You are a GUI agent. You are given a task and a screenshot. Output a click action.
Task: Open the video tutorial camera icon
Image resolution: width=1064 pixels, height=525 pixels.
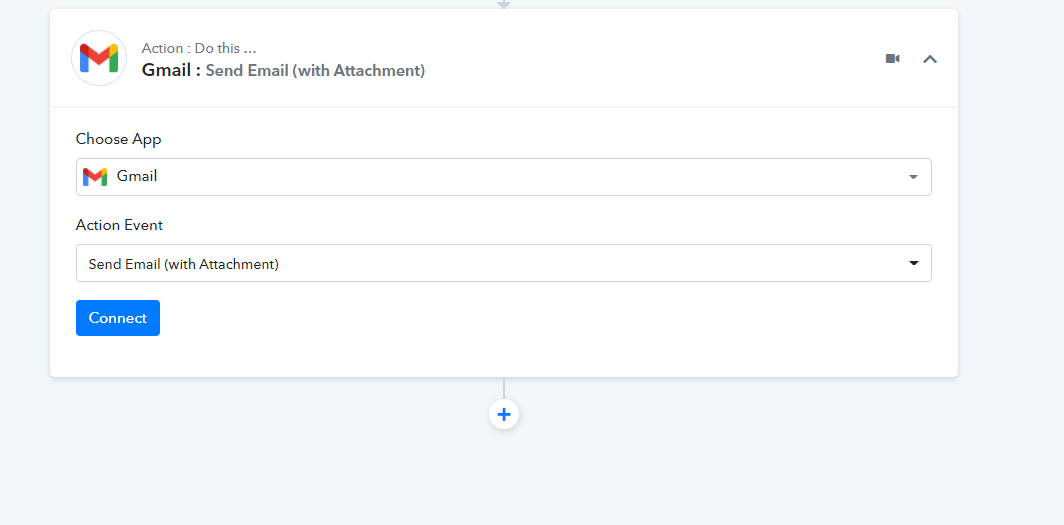892,59
